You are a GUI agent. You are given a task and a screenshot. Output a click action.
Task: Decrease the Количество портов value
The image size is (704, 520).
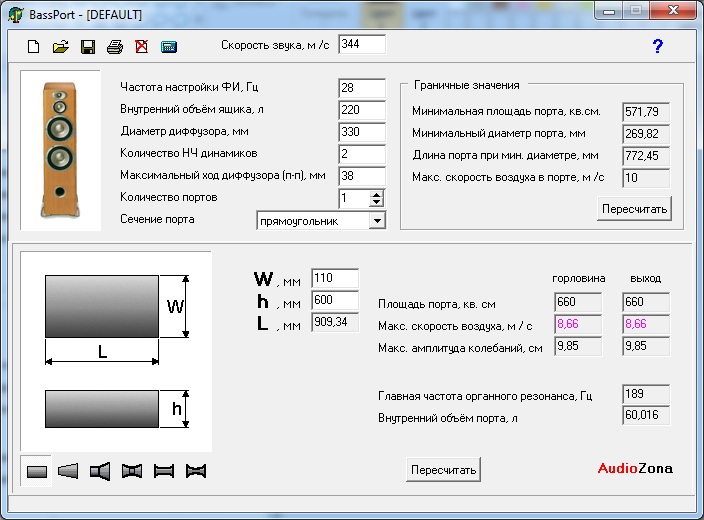pos(376,203)
